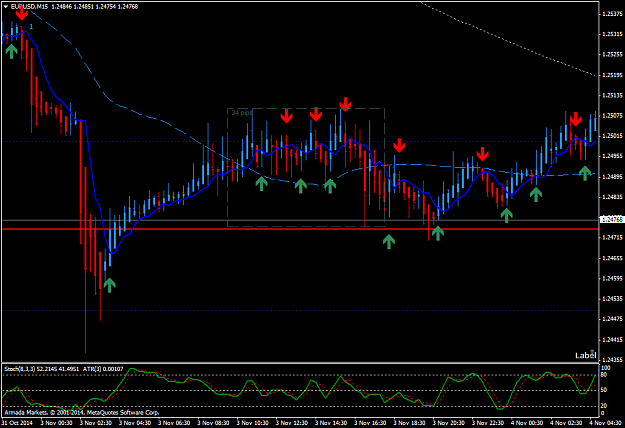Click the stochastic scale value 100
The image size is (625, 428).
605,368
